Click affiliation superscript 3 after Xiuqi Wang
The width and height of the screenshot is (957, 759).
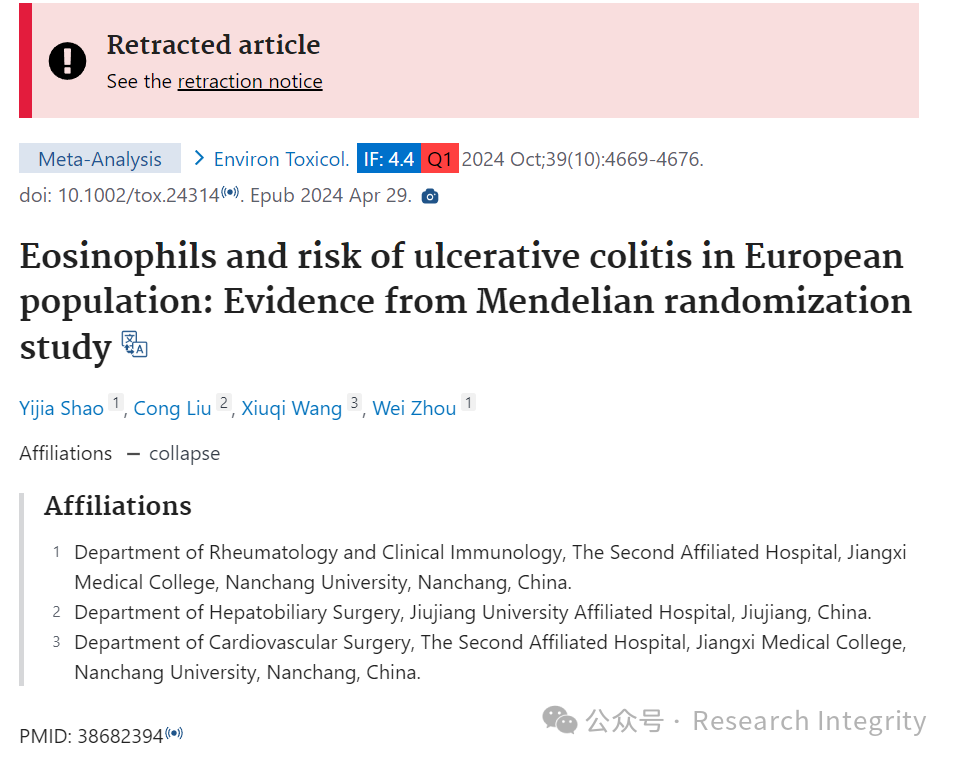(x=355, y=403)
